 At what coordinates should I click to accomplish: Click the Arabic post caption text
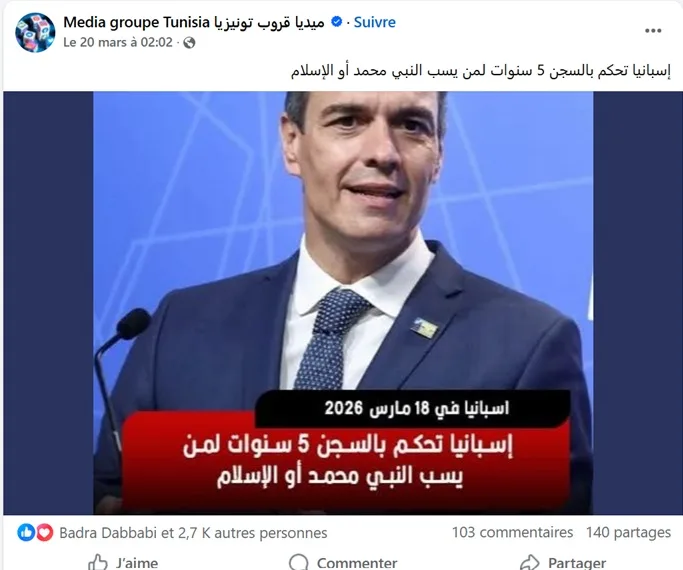pyautogui.click(x=481, y=71)
